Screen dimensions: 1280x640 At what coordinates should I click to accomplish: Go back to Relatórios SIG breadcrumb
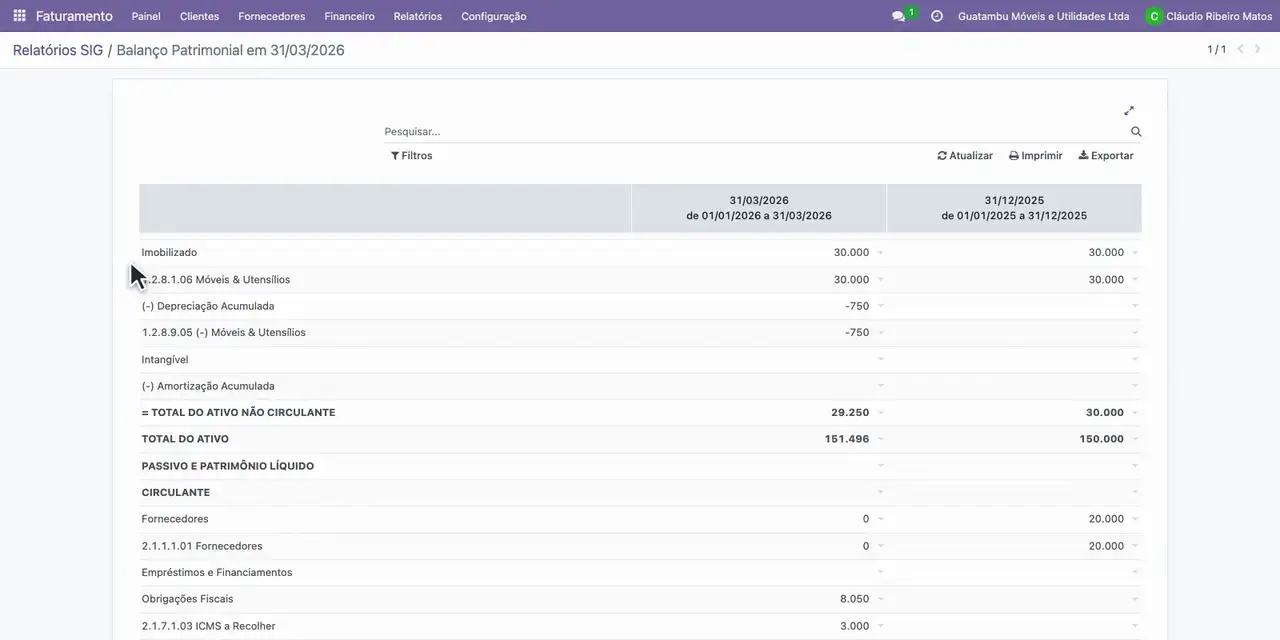[x=58, y=50]
